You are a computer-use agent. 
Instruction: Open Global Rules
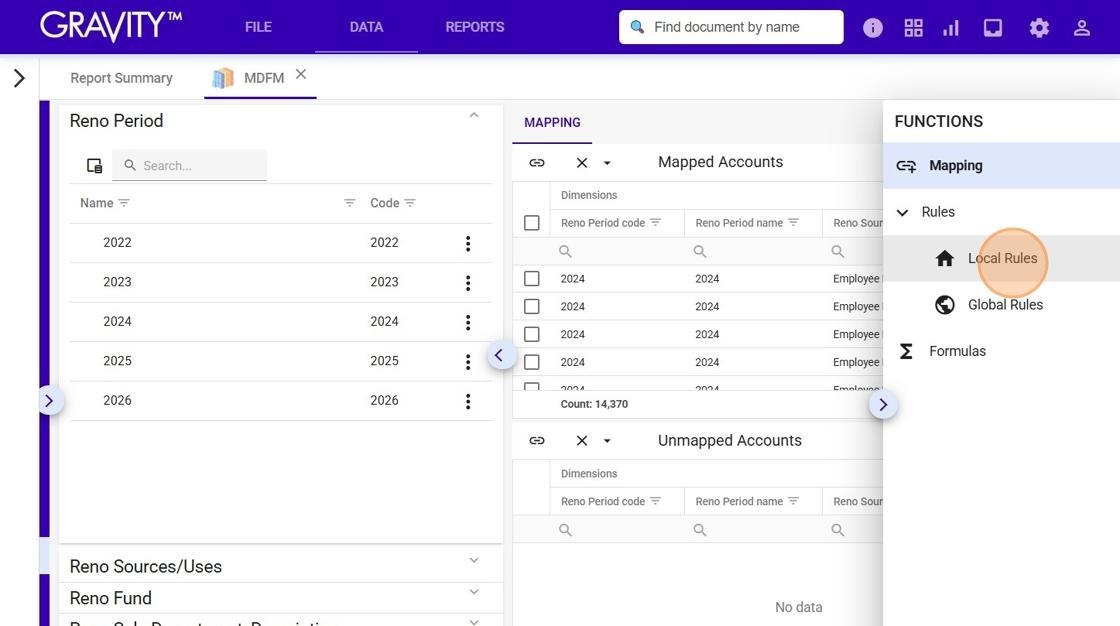(1005, 305)
